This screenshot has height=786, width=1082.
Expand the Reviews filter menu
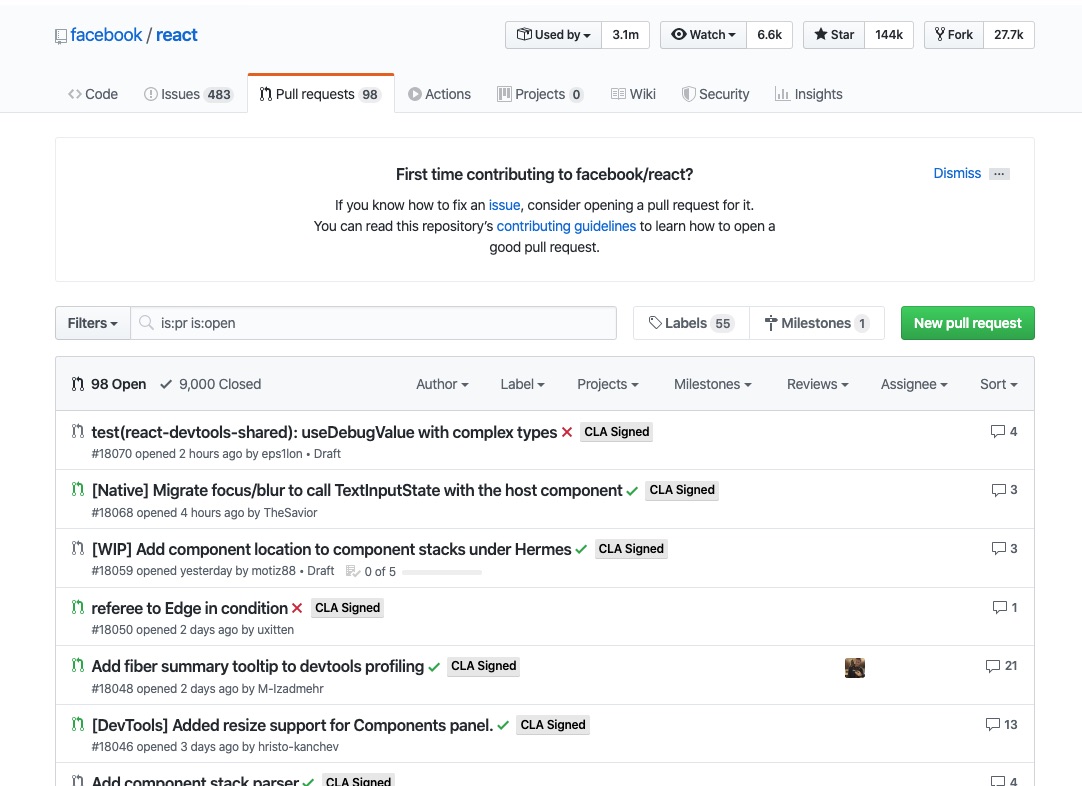point(818,384)
